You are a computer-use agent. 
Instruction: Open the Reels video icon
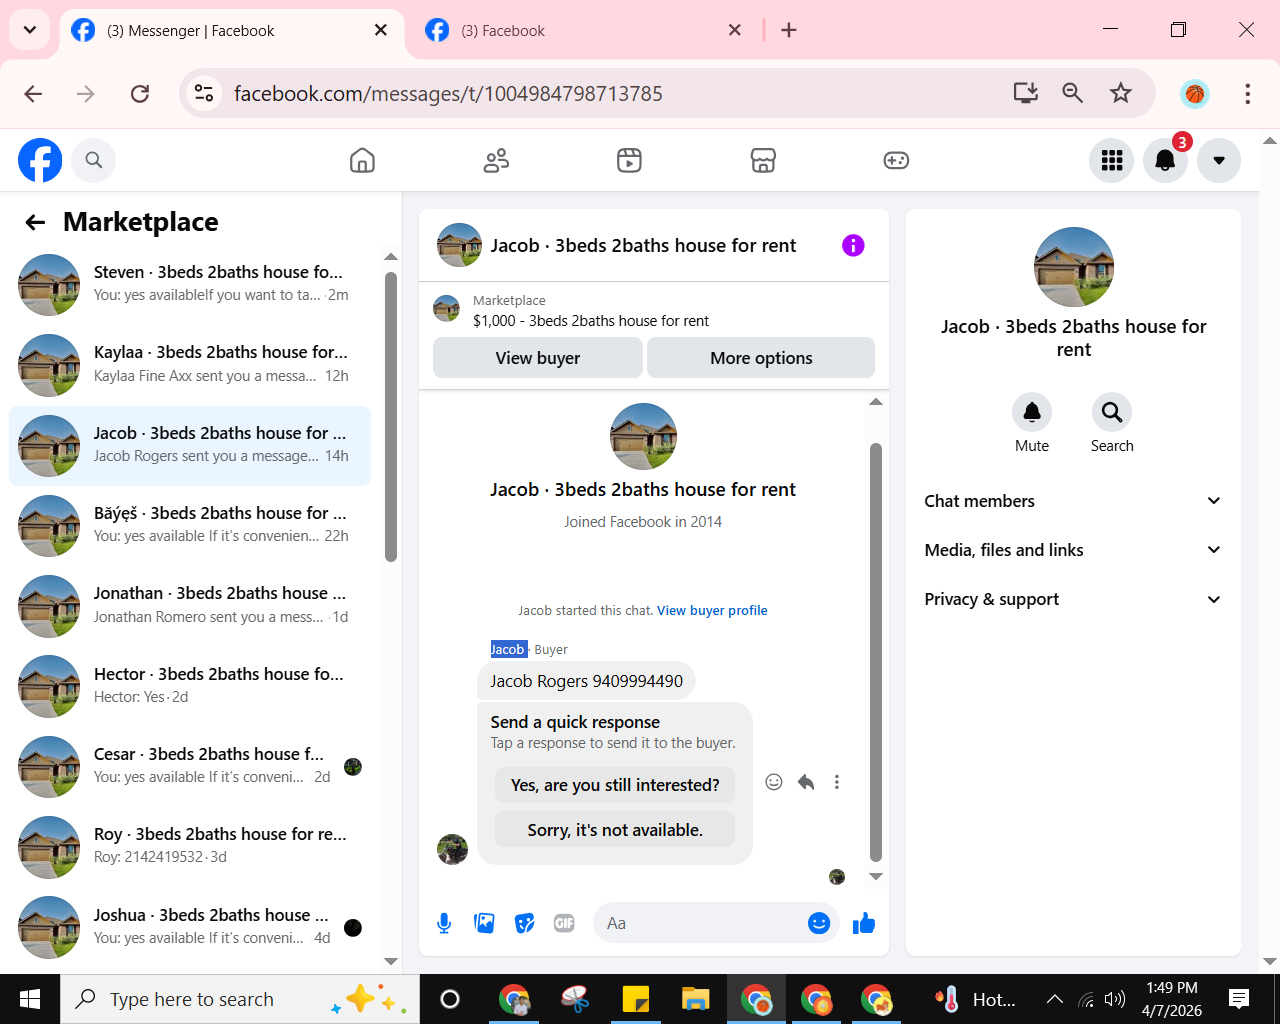(629, 160)
